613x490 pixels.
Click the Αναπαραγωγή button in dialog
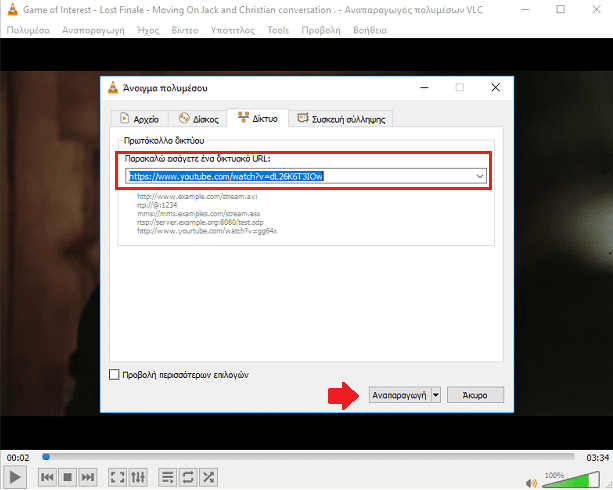[x=399, y=395]
